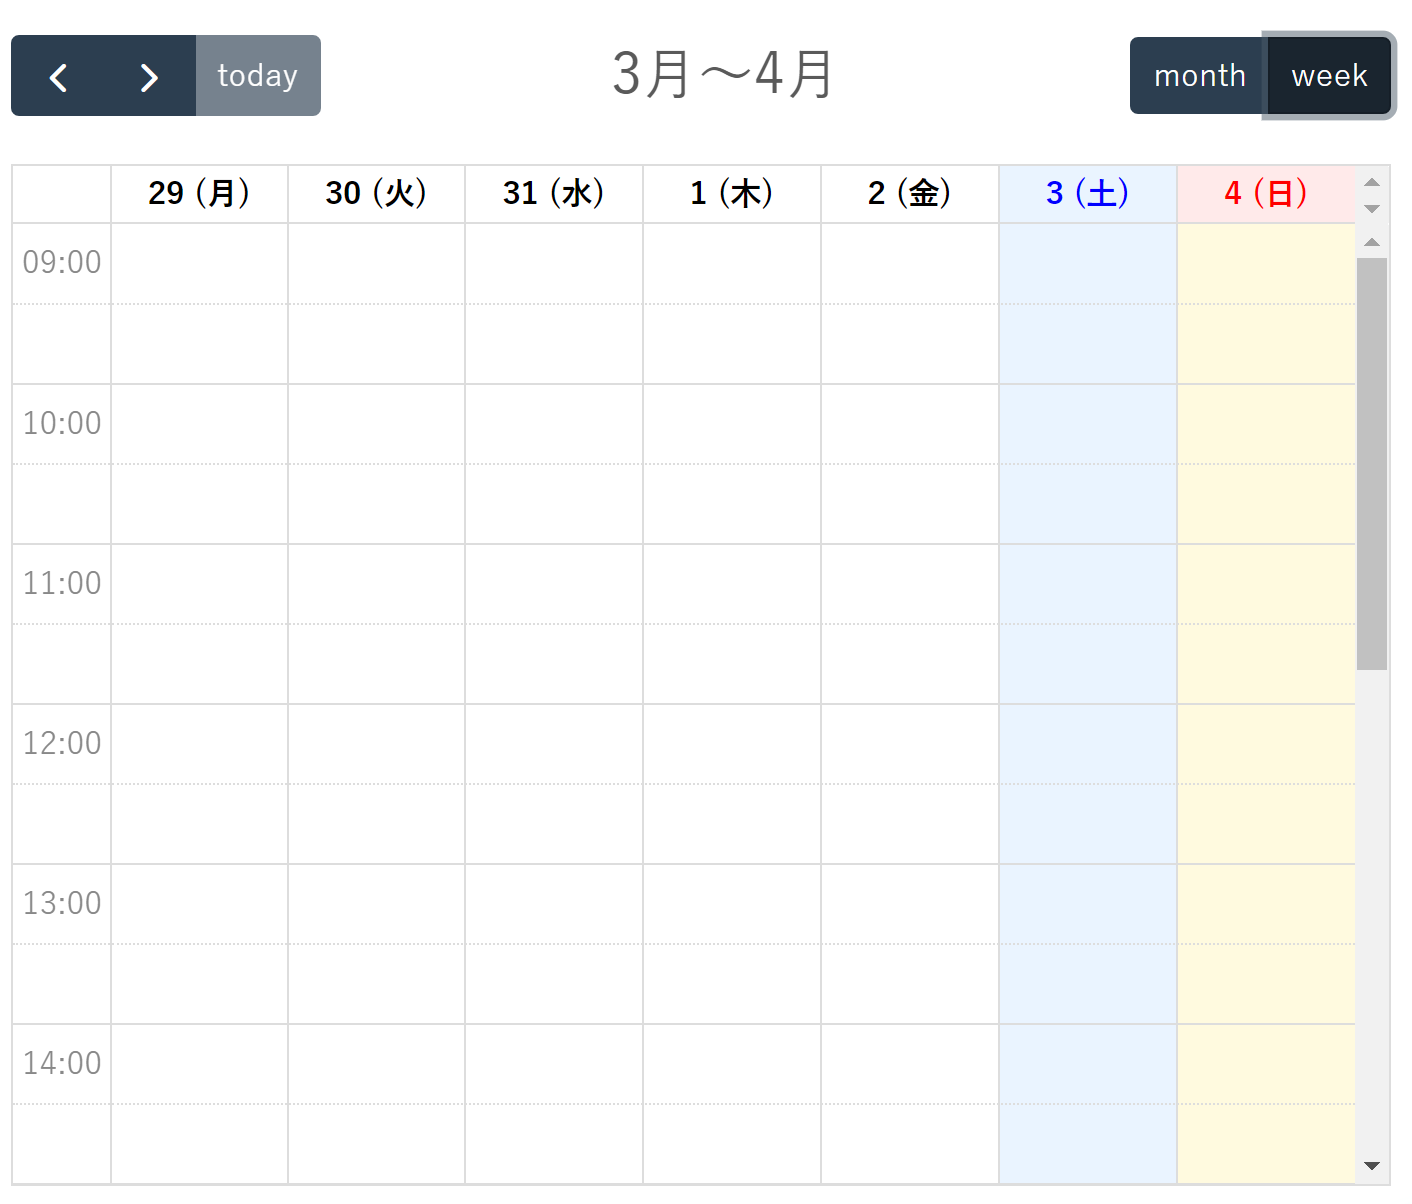Choose the 13:00 slot on Sunday 4
Screen dimensions: 1412x1204
tap(1266, 904)
